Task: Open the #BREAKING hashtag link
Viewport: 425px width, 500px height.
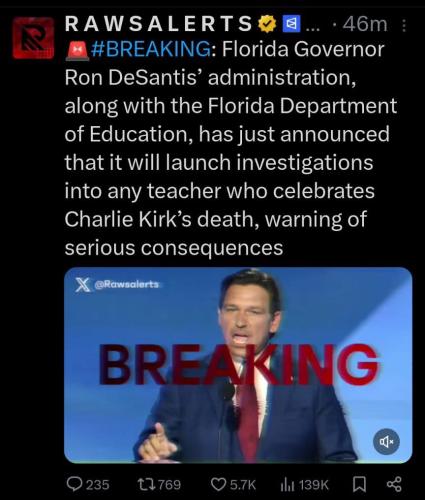Action: pos(151,49)
